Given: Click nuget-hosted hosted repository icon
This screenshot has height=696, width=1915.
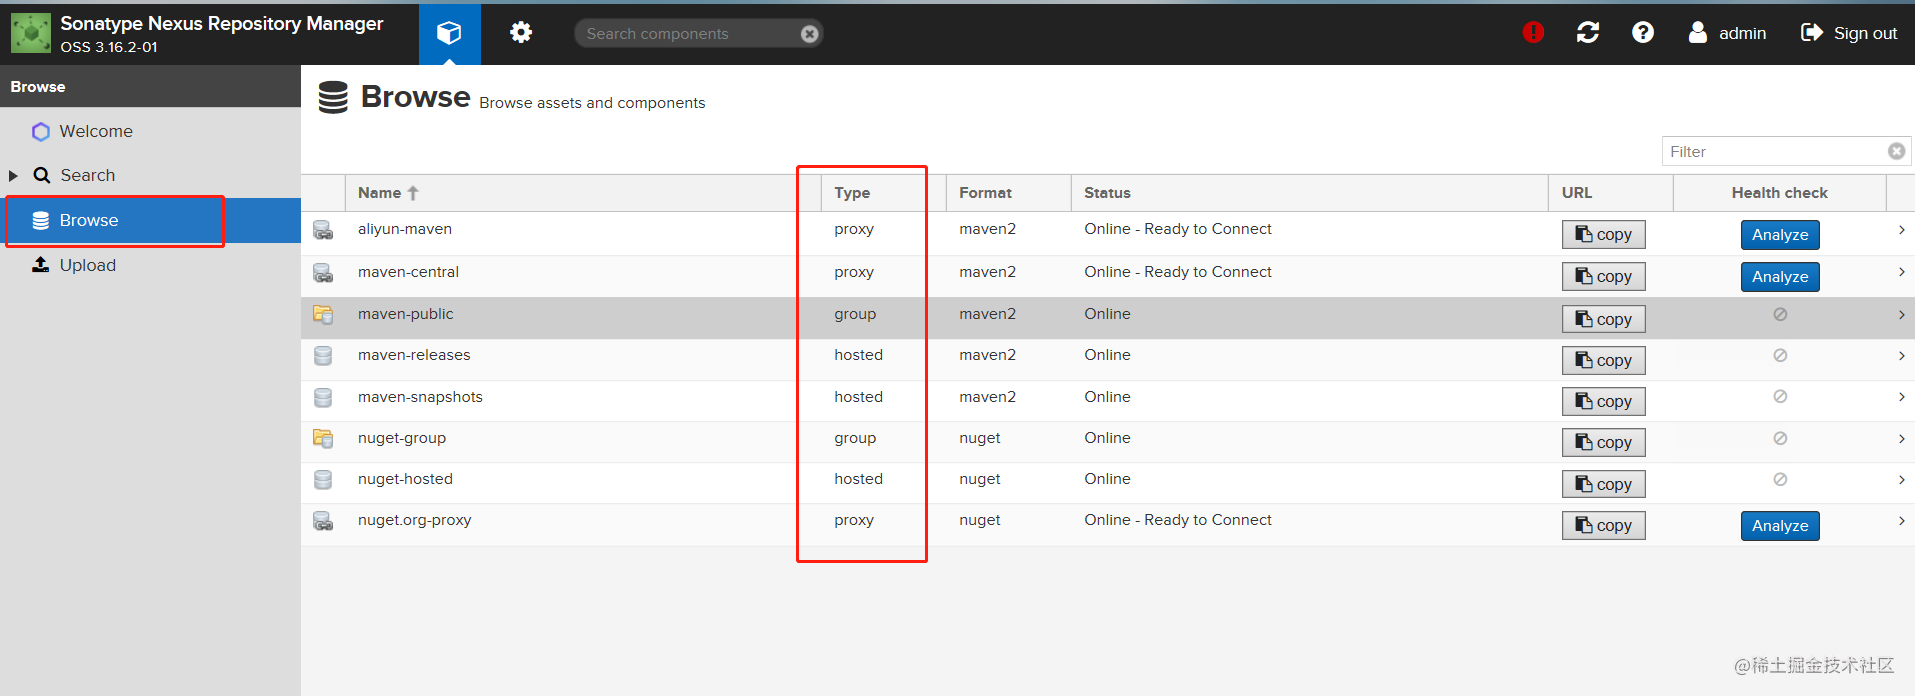Looking at the screenshot, I should pos(323,479).
